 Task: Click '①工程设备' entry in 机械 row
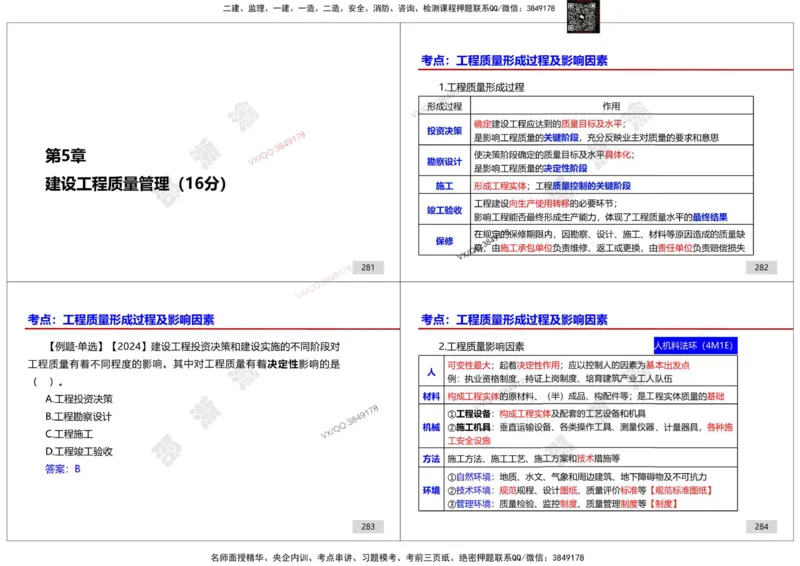pyautogui.click(x=469, y=414)
